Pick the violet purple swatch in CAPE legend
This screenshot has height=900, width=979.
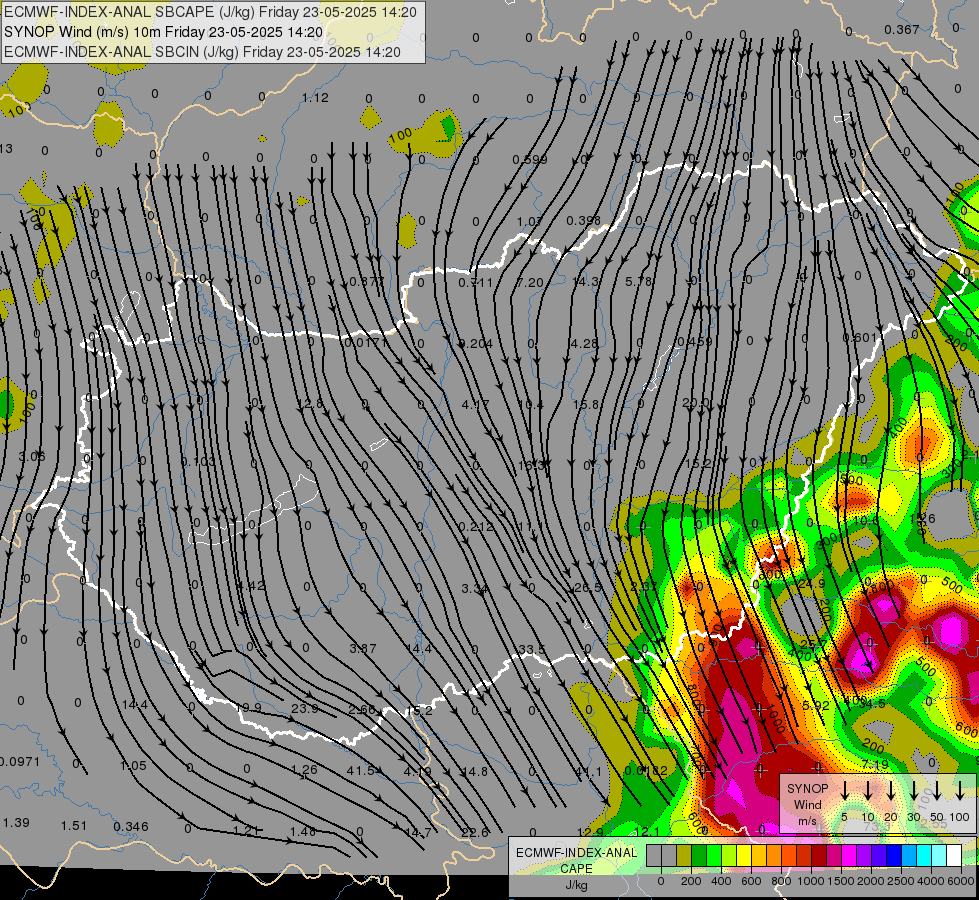(863, 855)
